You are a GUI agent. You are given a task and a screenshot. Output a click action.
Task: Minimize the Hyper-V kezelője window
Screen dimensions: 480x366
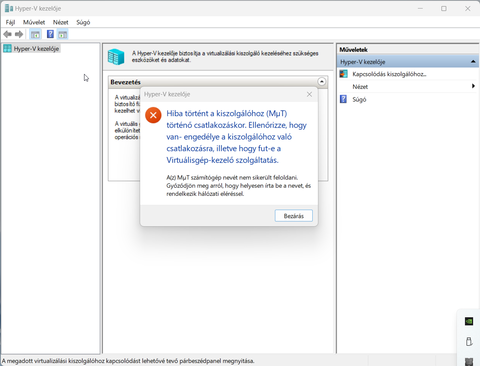click(420, 8)
